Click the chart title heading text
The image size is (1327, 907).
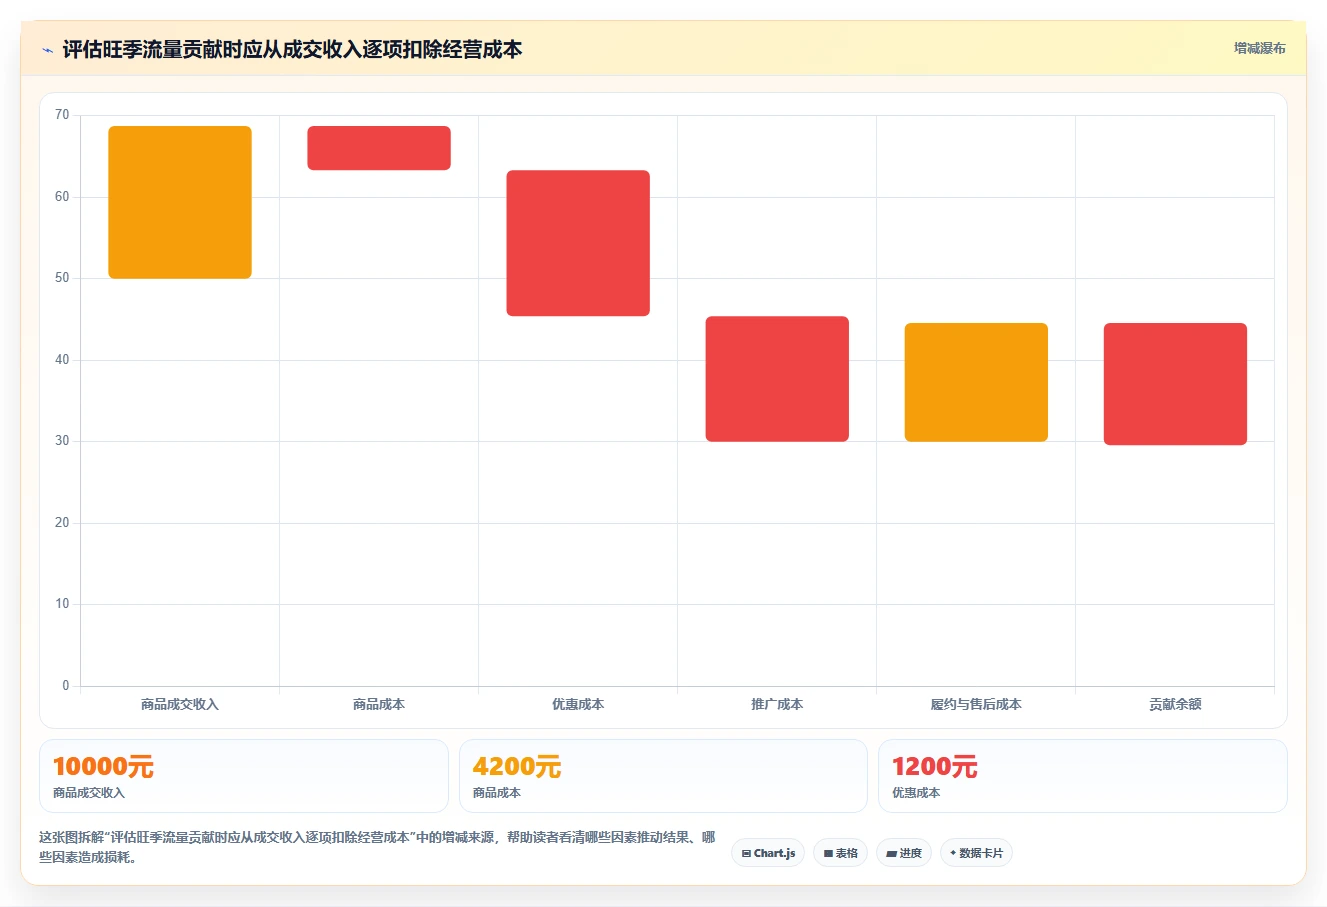click(292, 49)
